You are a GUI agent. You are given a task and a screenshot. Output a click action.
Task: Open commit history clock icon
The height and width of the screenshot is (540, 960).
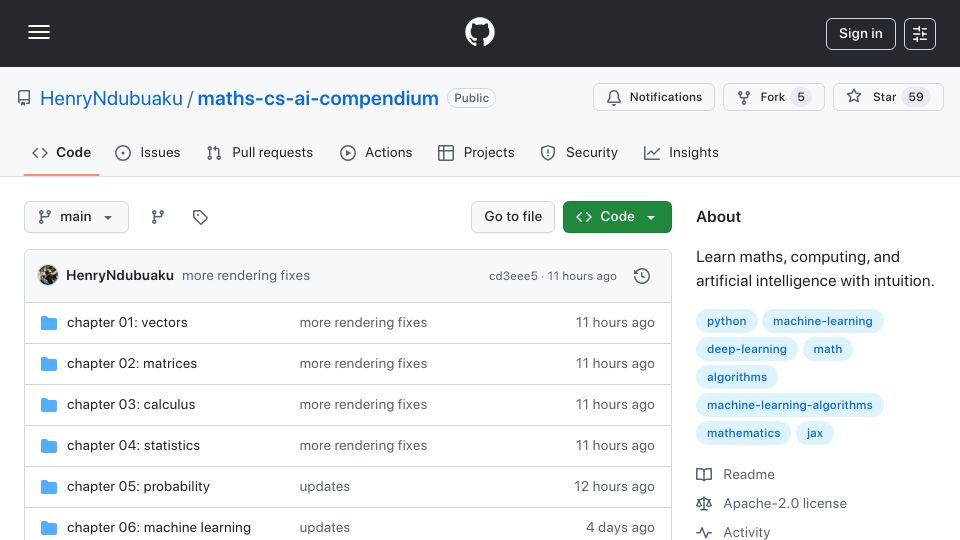pyautogui.click(x=642, y=276)
